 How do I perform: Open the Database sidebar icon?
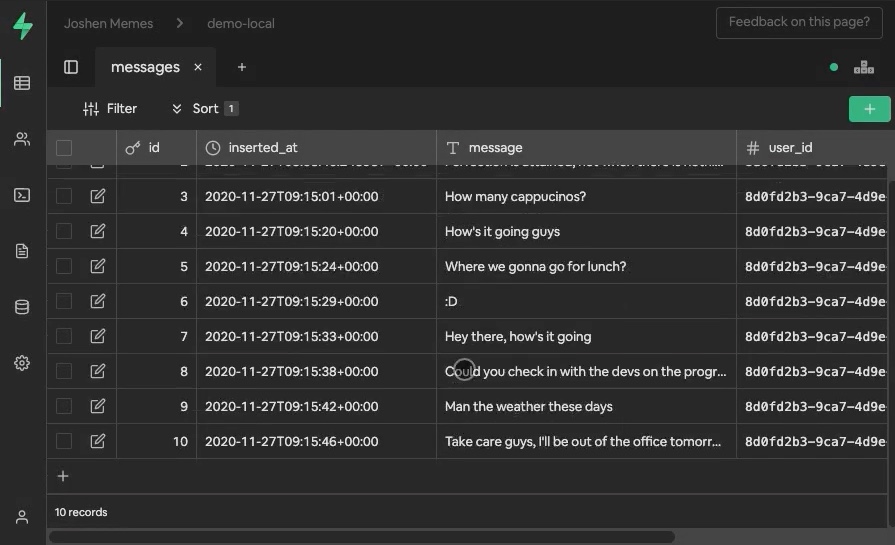click(x=22, y=307)
